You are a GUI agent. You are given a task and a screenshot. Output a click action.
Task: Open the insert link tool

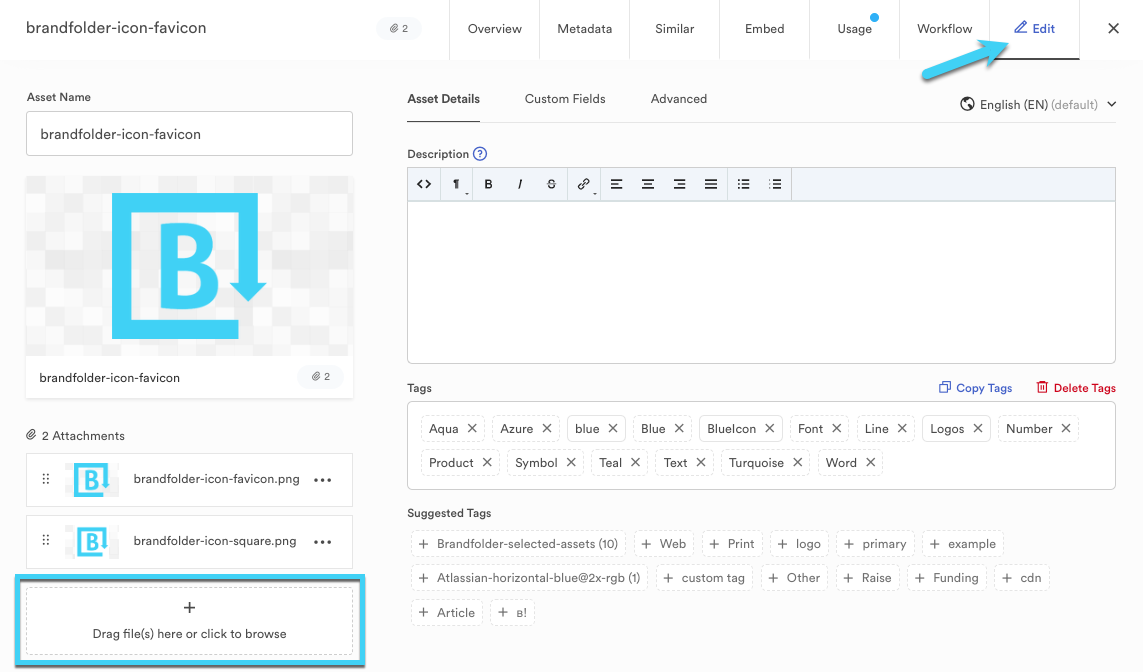coord(584,184)
